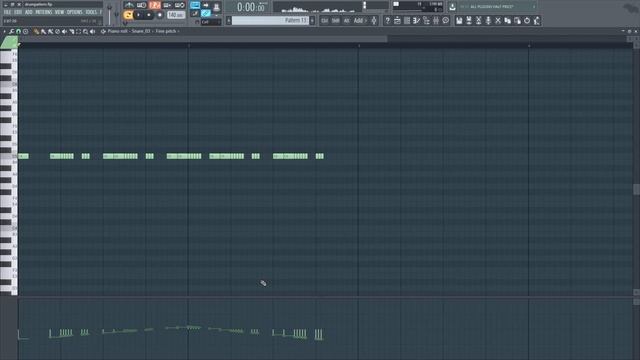Click the X icon in the save toolbar

pyautogui.click(x=498, y=20)
